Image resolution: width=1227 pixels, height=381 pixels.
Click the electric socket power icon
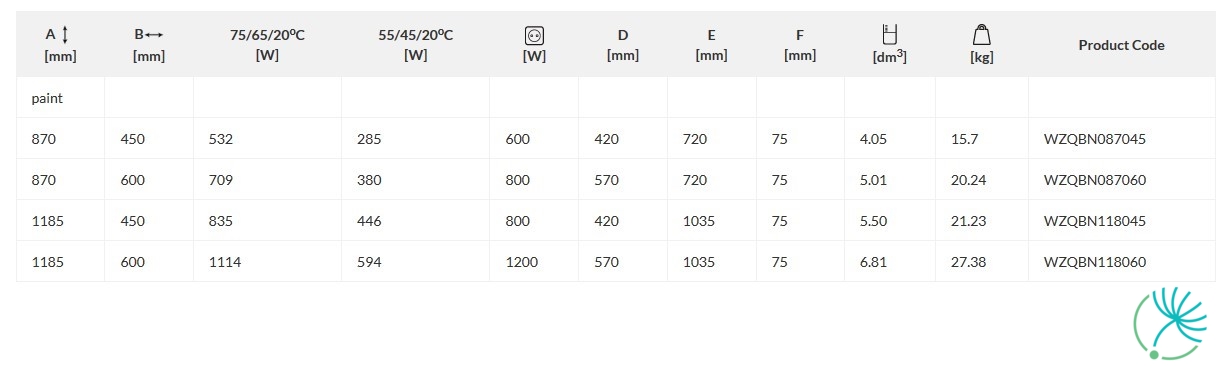point(534,36)
